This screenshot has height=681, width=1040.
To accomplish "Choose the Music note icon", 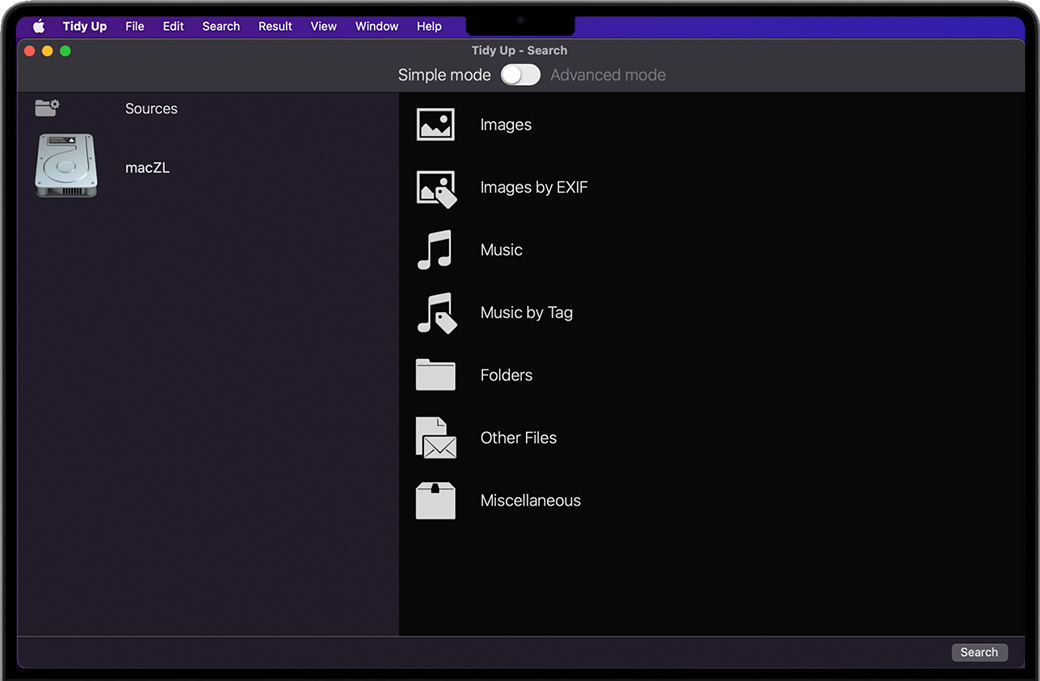I will (x=435, y=250).
